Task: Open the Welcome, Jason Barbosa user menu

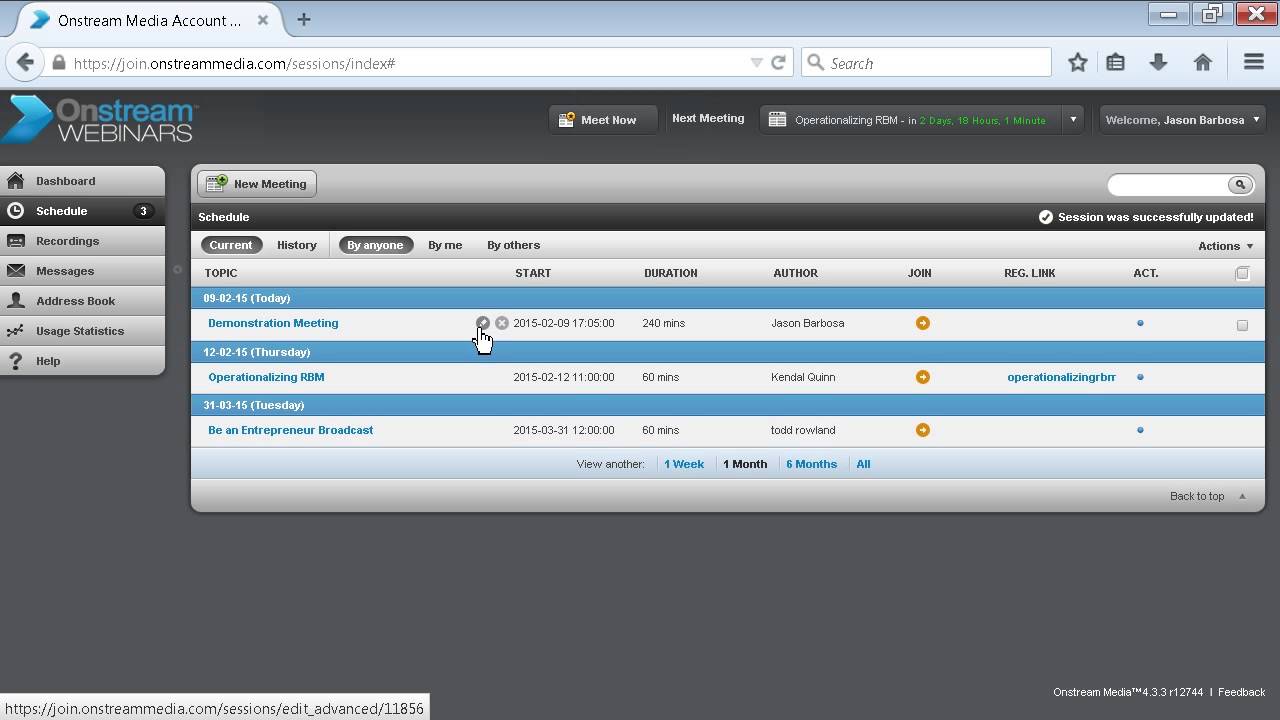Action: pos(1182,120)
